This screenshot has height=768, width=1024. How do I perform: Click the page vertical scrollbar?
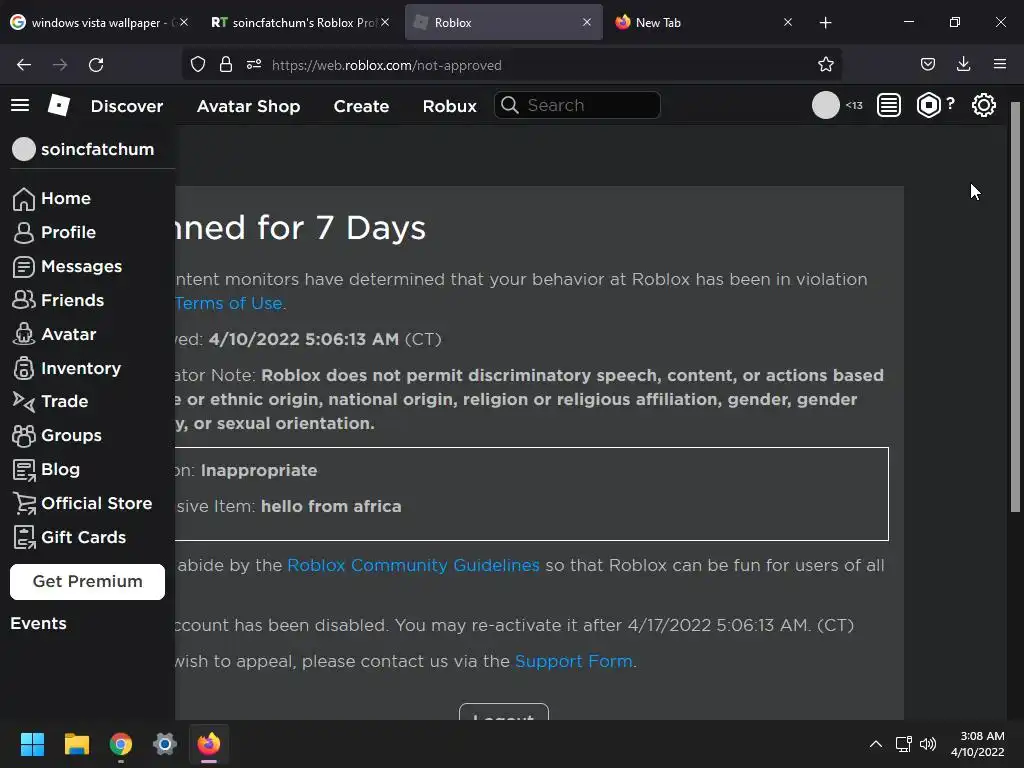click(1016, 307)
